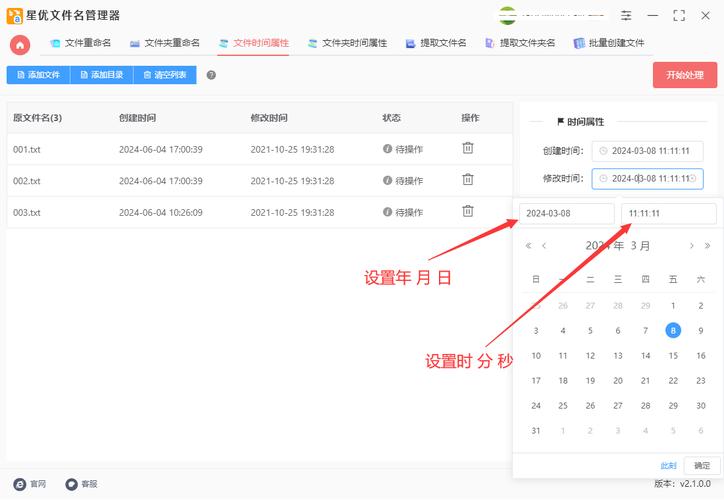Viewport: 724px width, 500px height.
Task: Pick day 15 in the calendar
Action: coord(673,355)
